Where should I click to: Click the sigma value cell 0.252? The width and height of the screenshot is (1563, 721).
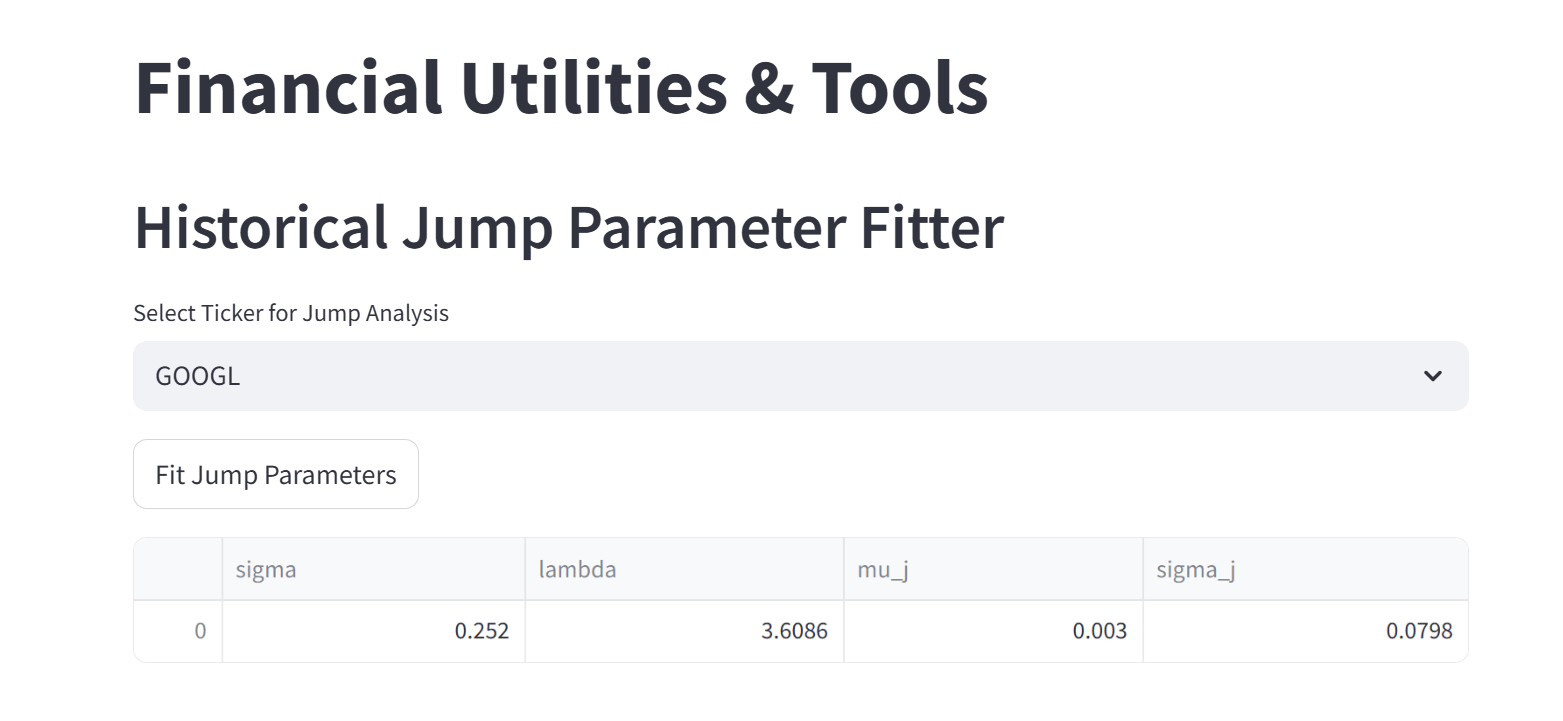pos(373,631)
